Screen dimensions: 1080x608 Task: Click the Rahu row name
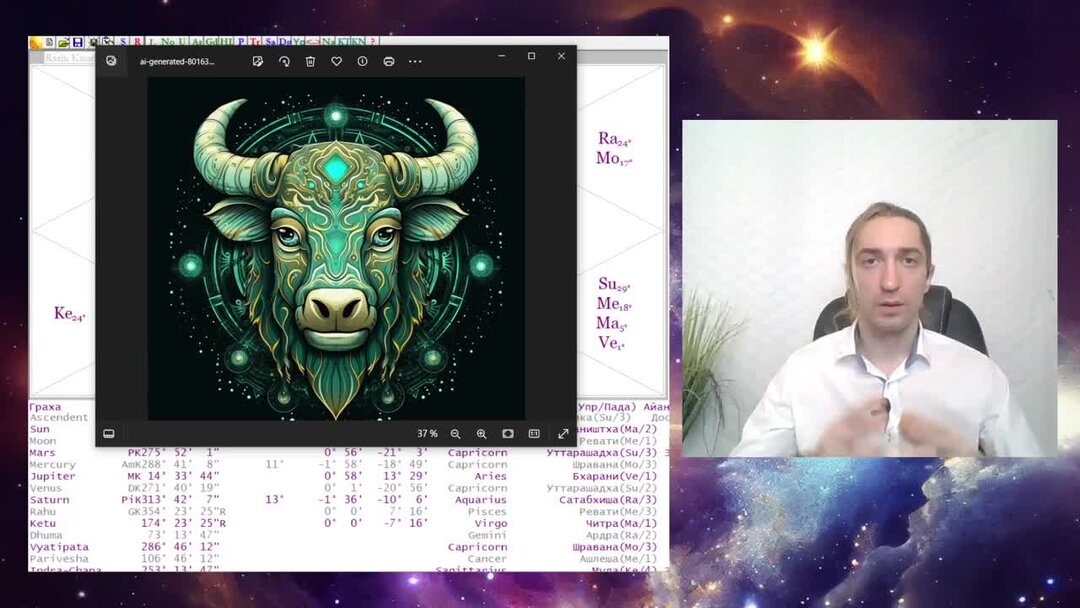(42, 511)
